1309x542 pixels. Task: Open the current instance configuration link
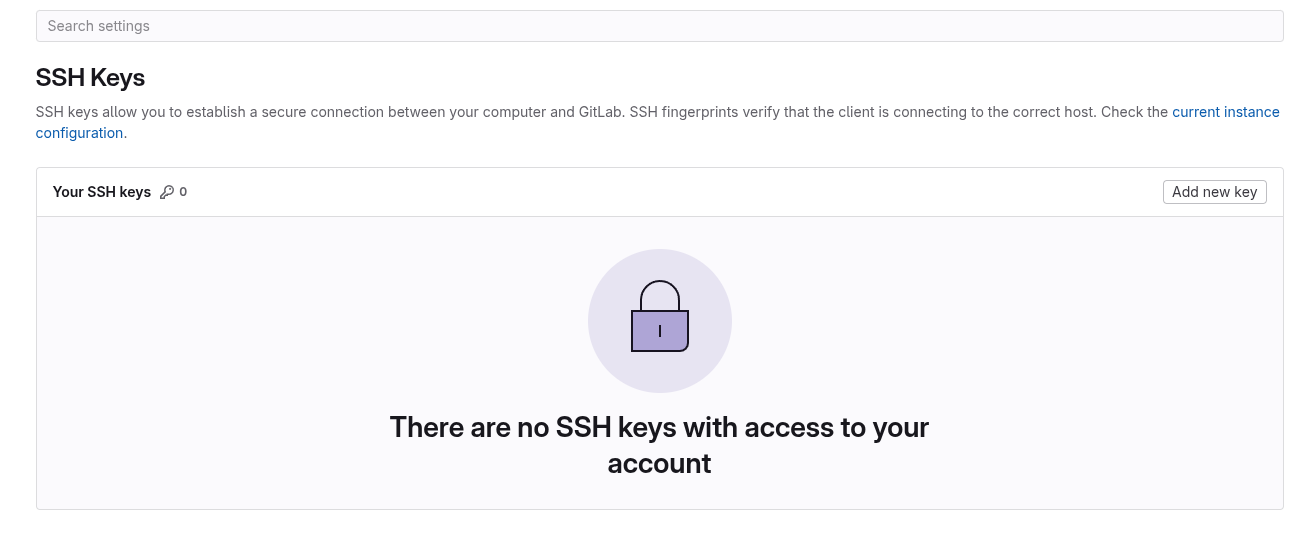(1226, 112)
